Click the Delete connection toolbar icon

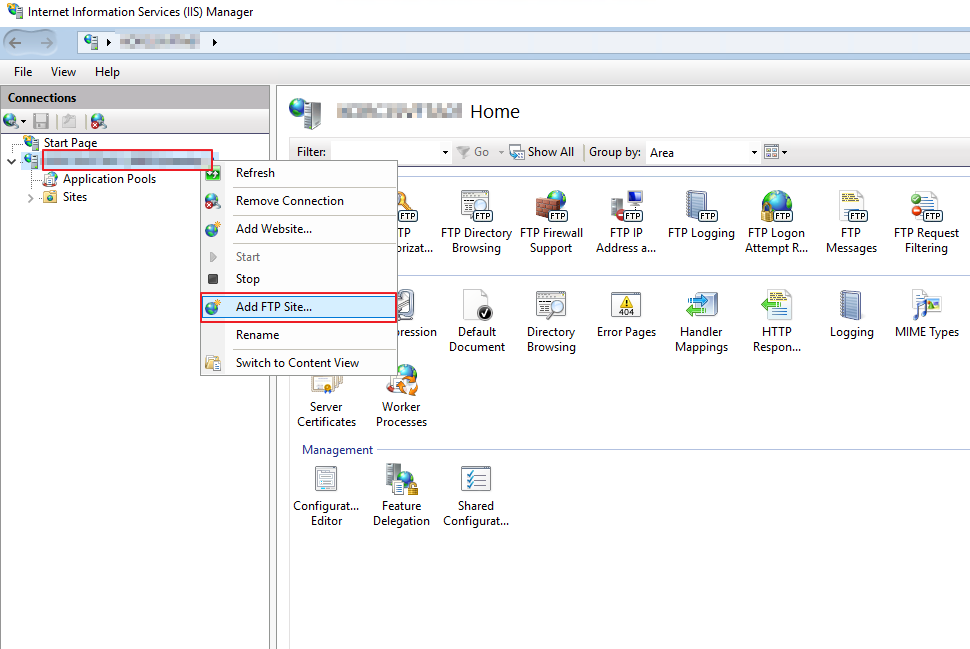tap(98, 121)
